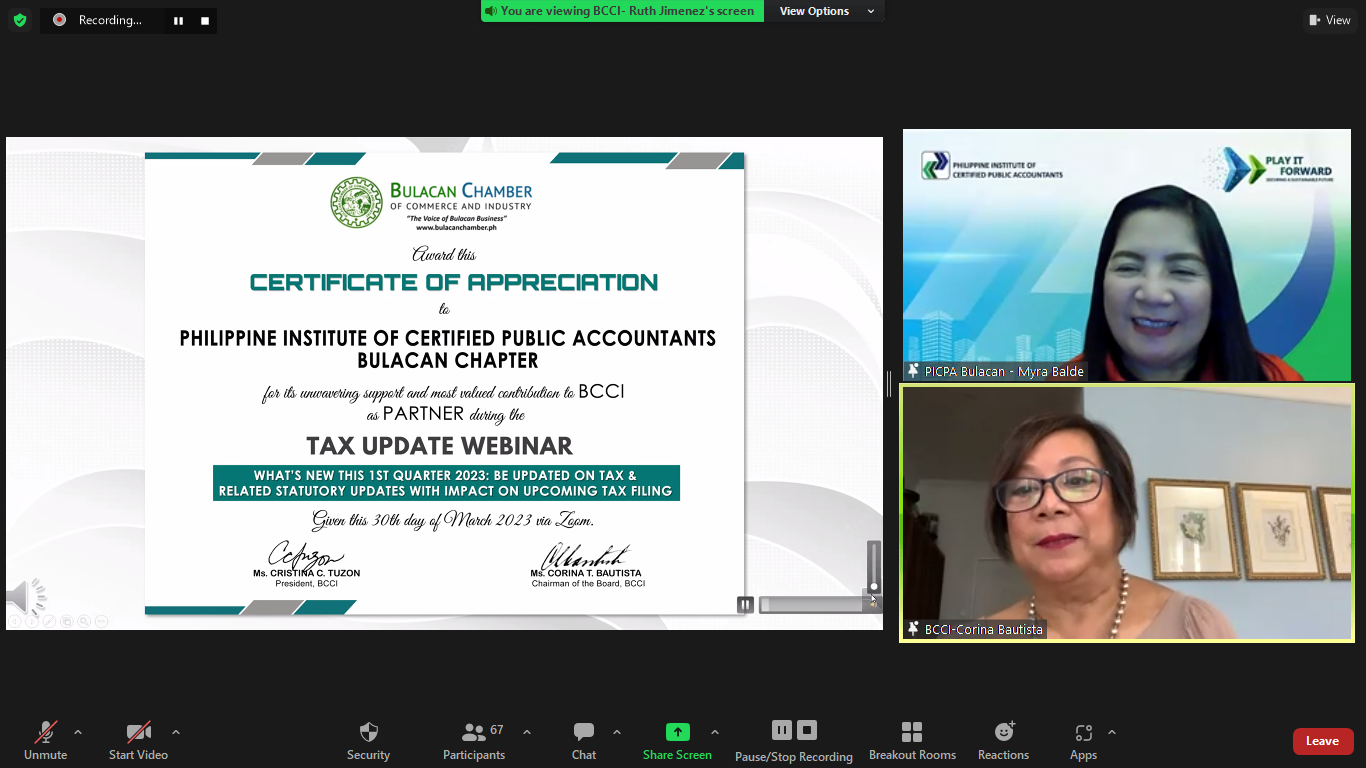This screenshot has width=1366, height=768.
Task: Click the pin icon on Myra Balde's name
Action: coord(913,371)
